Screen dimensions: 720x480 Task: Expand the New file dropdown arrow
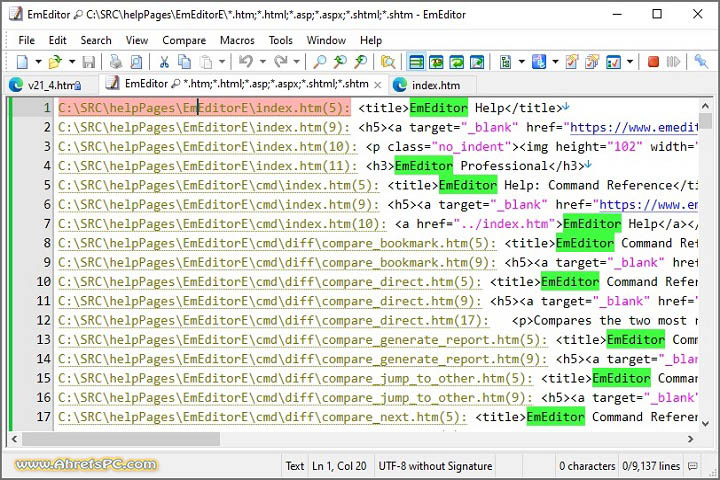pyautogui.click(x=38, y=62)
